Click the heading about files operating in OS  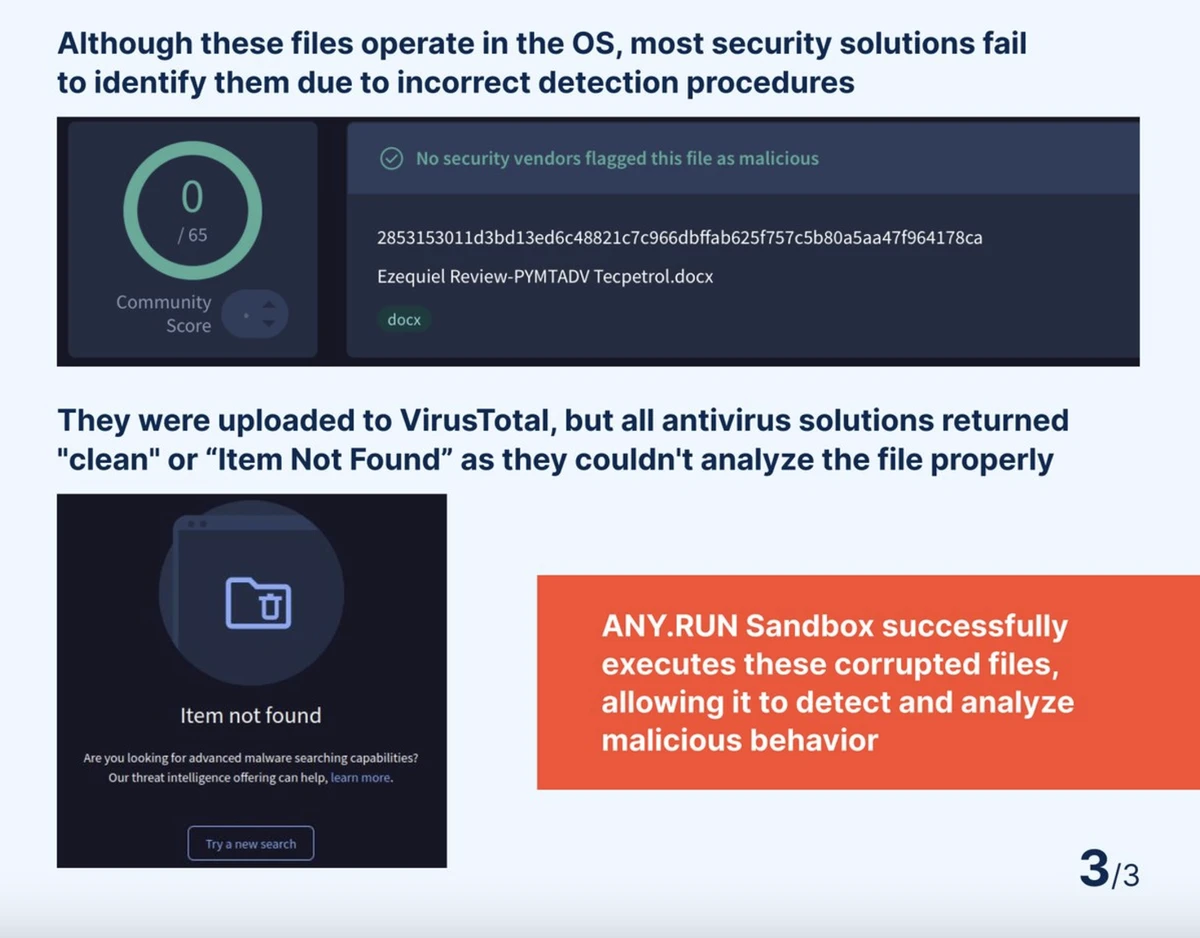point(541,62)
